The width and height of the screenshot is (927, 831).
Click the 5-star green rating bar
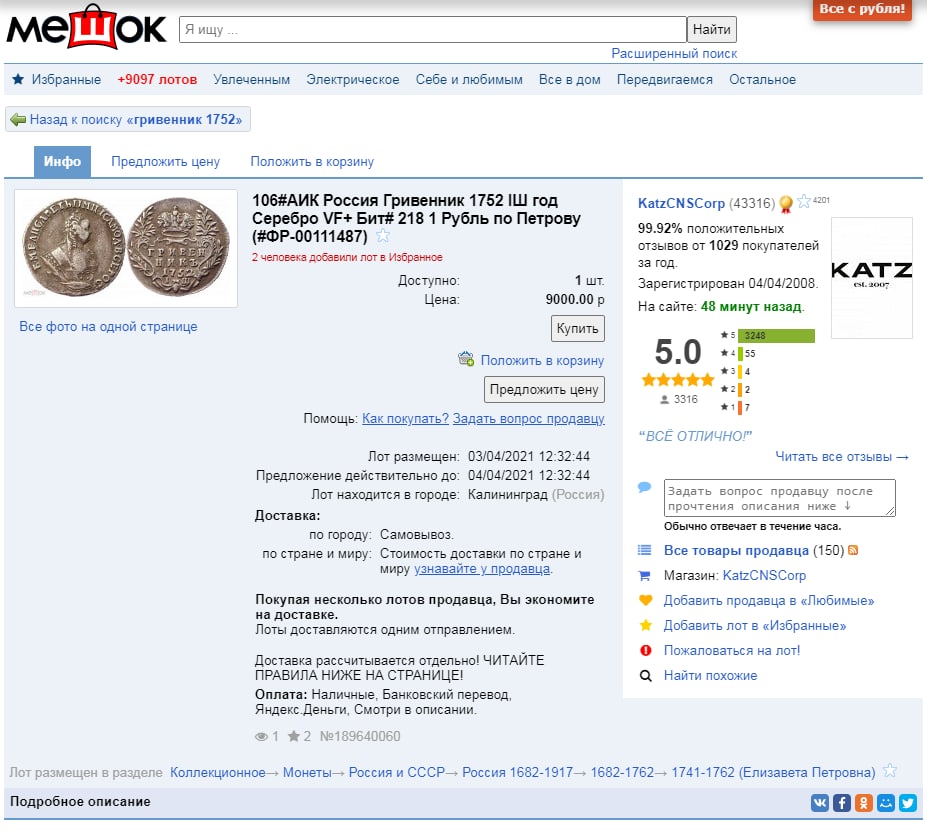click(776, 336)
